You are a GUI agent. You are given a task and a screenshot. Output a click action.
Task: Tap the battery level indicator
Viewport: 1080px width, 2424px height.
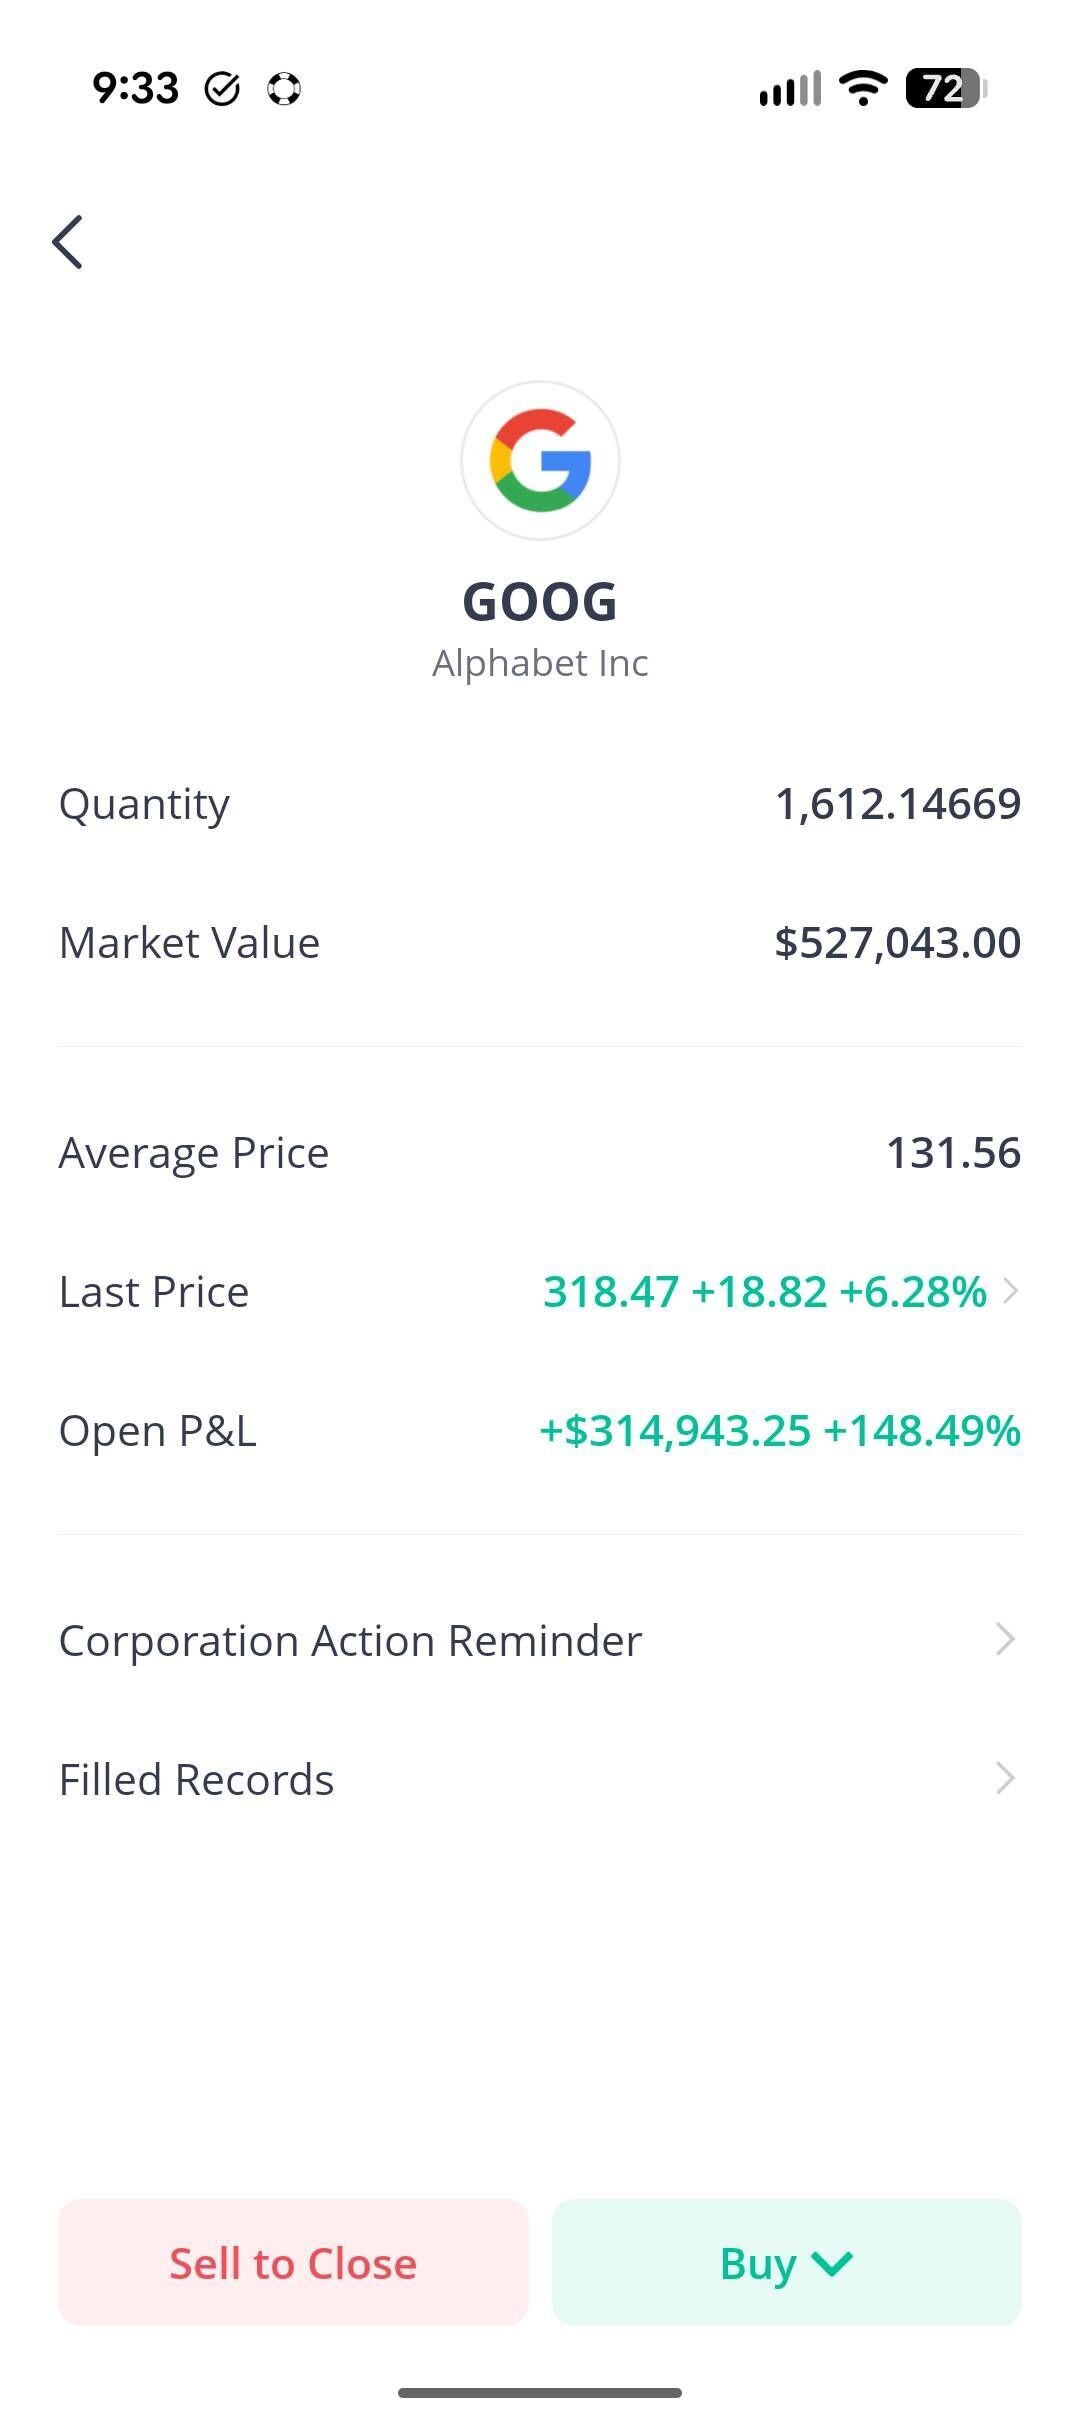point(946,88)
